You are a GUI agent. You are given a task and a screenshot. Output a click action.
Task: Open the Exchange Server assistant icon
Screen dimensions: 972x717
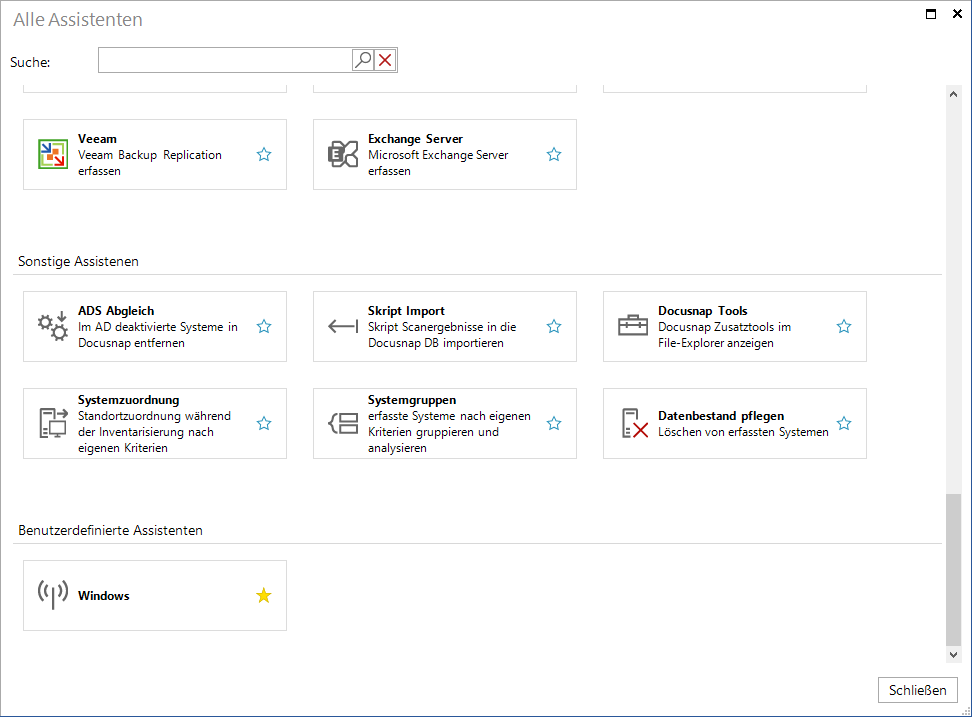tap(343, 154)
